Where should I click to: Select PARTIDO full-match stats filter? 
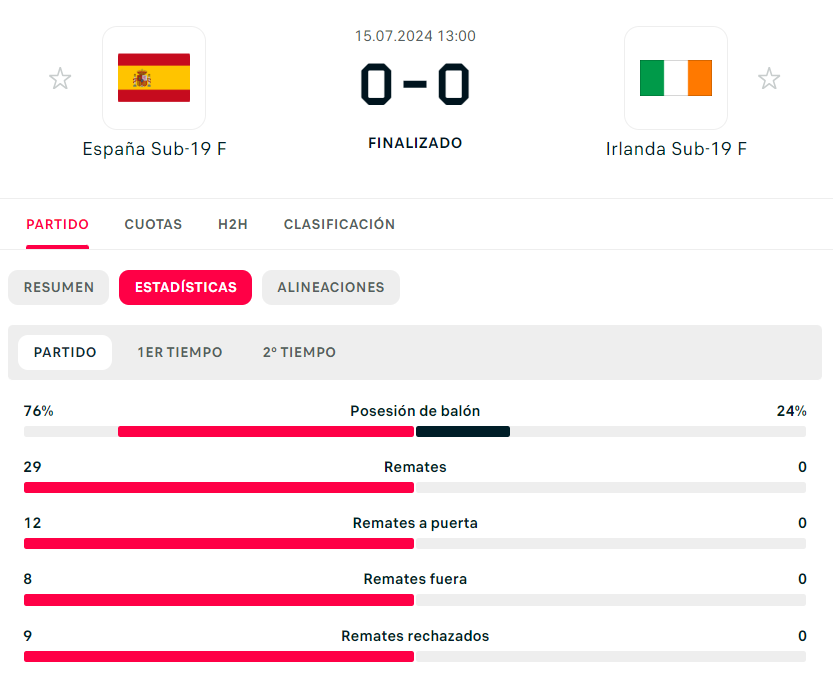65,352
